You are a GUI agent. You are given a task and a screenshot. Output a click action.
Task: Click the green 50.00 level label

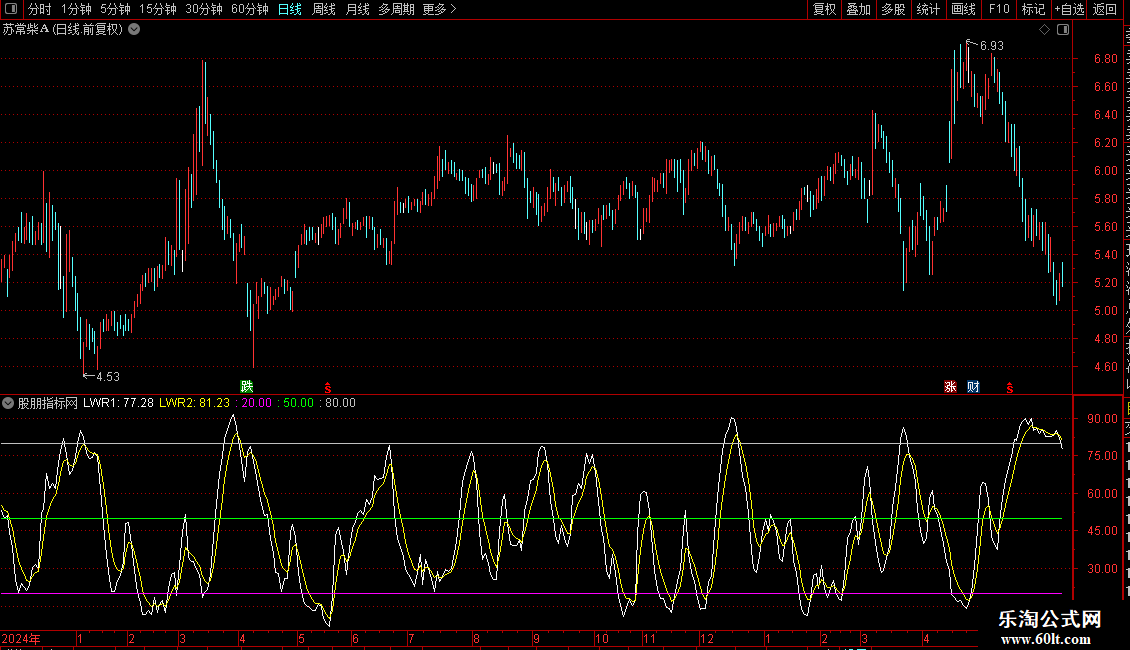click(298, 403)
